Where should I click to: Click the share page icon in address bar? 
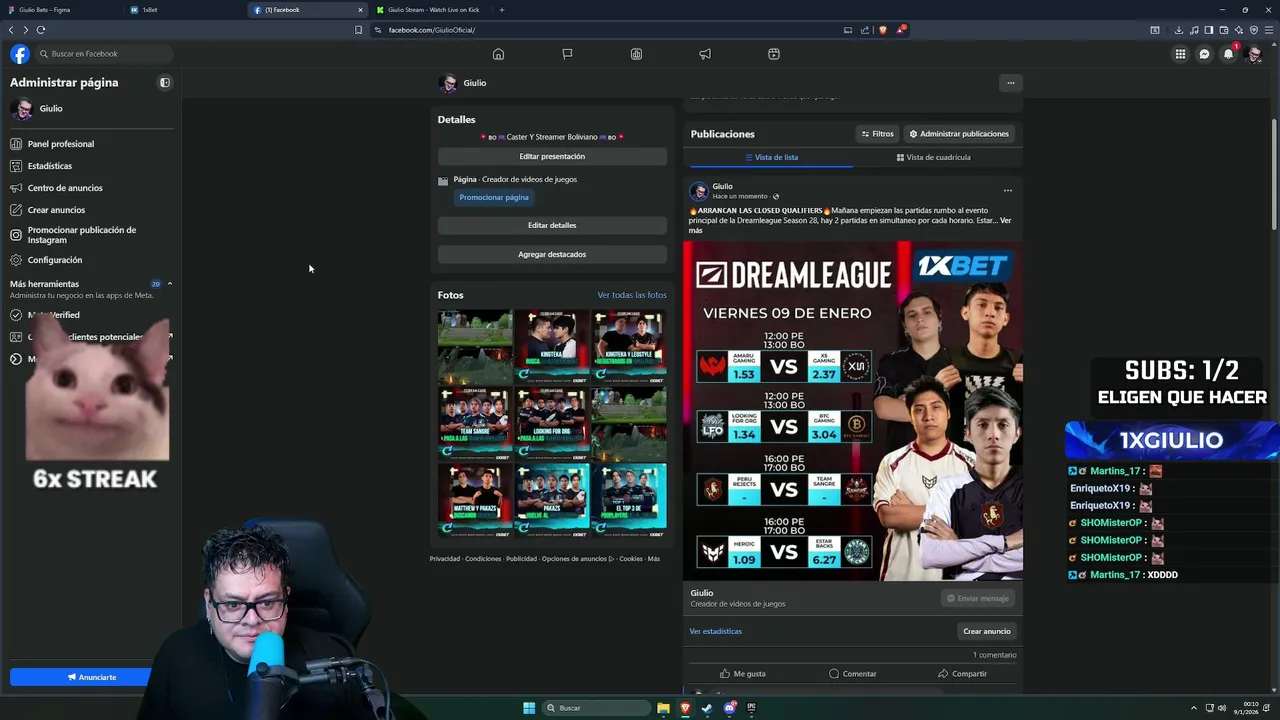[865, 30]
